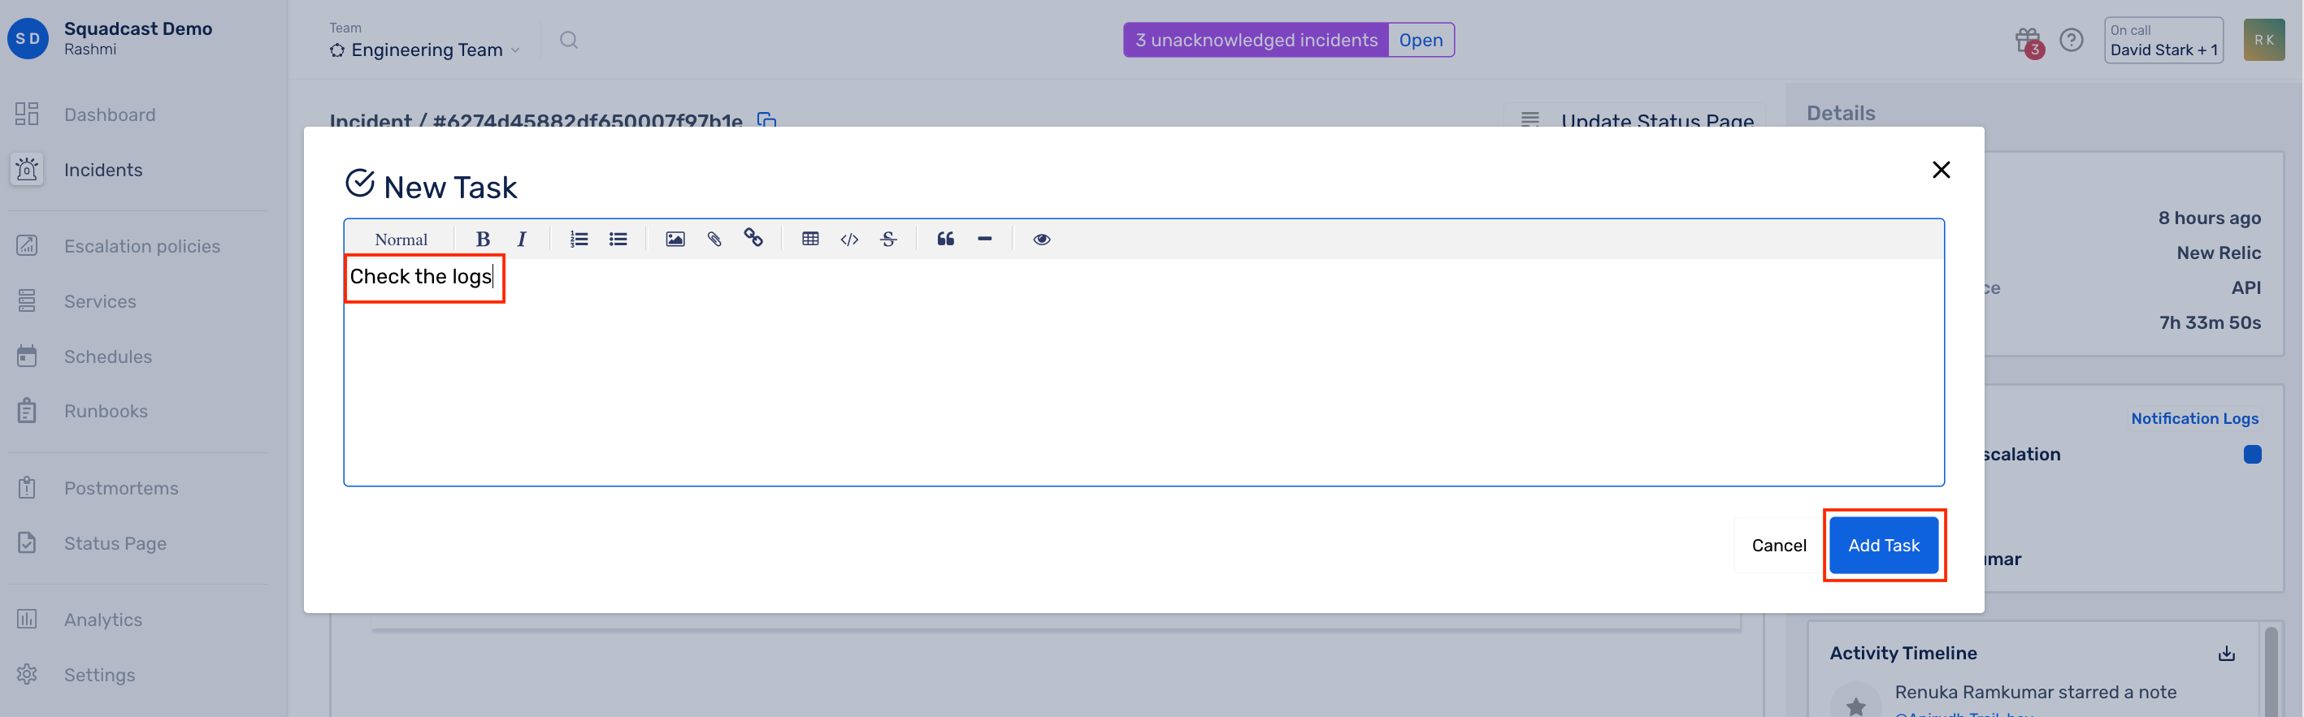Toggle bold formatting in editor toolbar
The height and width of the screenshot is (717, 2304).
[482, 239]
